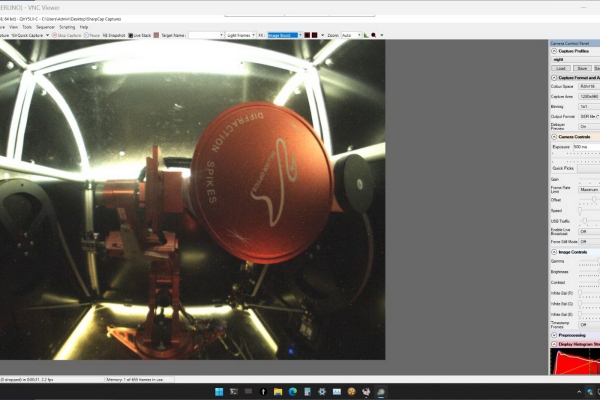Open the Sequencer menu
Screen dimensions: 600x400
click(x=46, y=27)
